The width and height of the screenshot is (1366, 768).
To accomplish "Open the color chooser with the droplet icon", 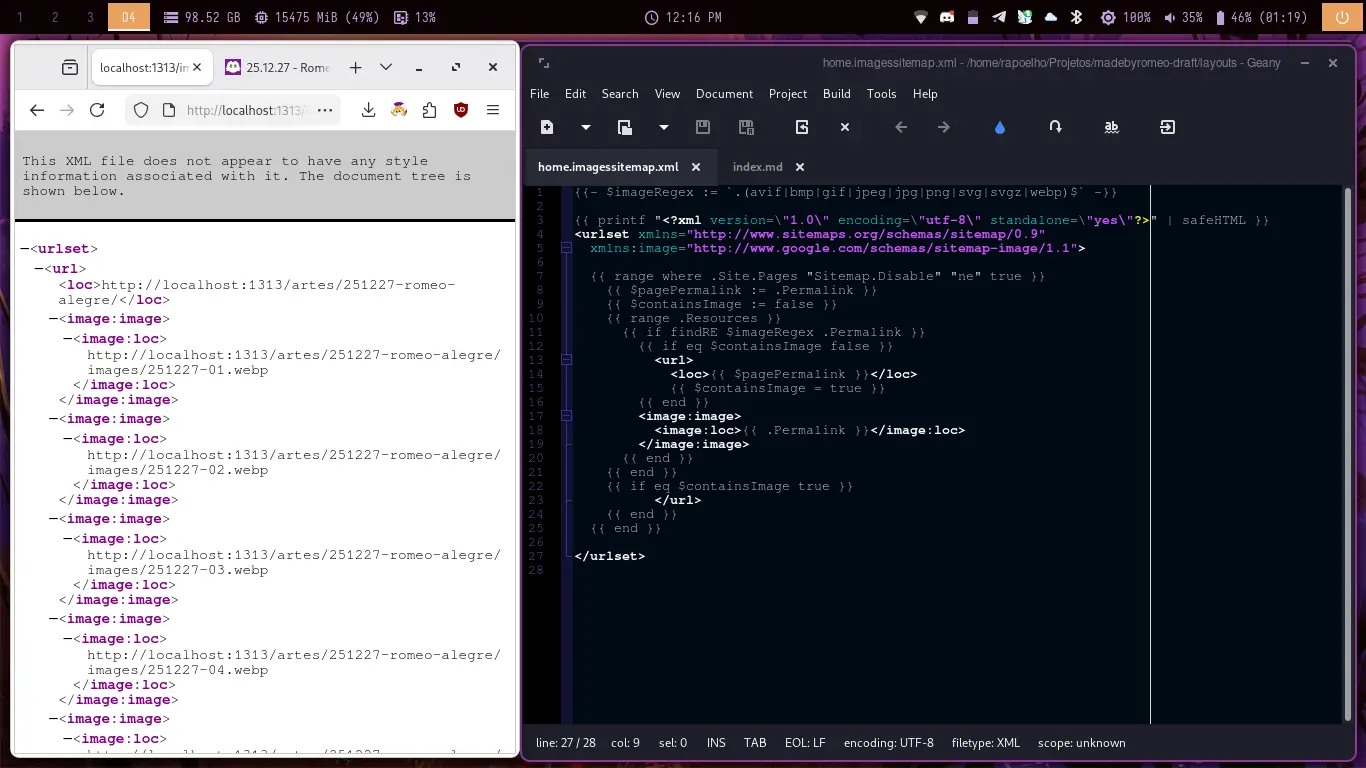I will [x=999, y=127].
